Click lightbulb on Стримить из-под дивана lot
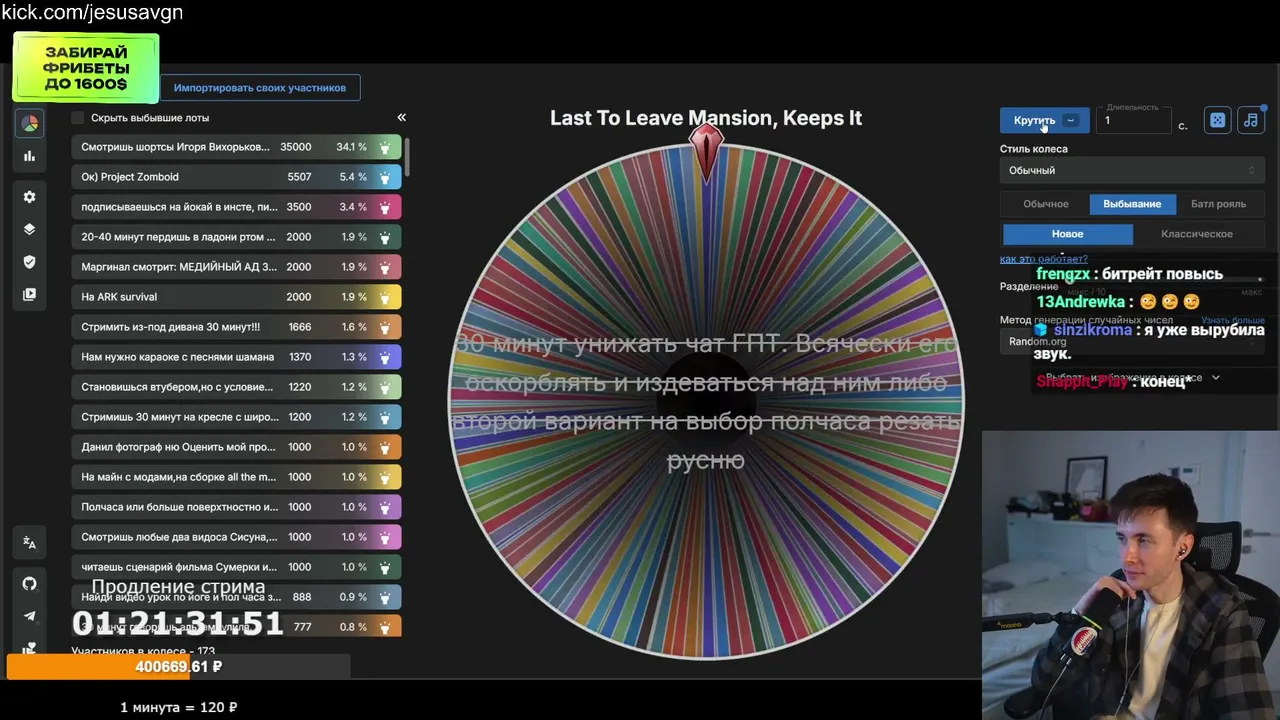The height and width of the screenshot is (720, 1280). [x=387, y=327]
